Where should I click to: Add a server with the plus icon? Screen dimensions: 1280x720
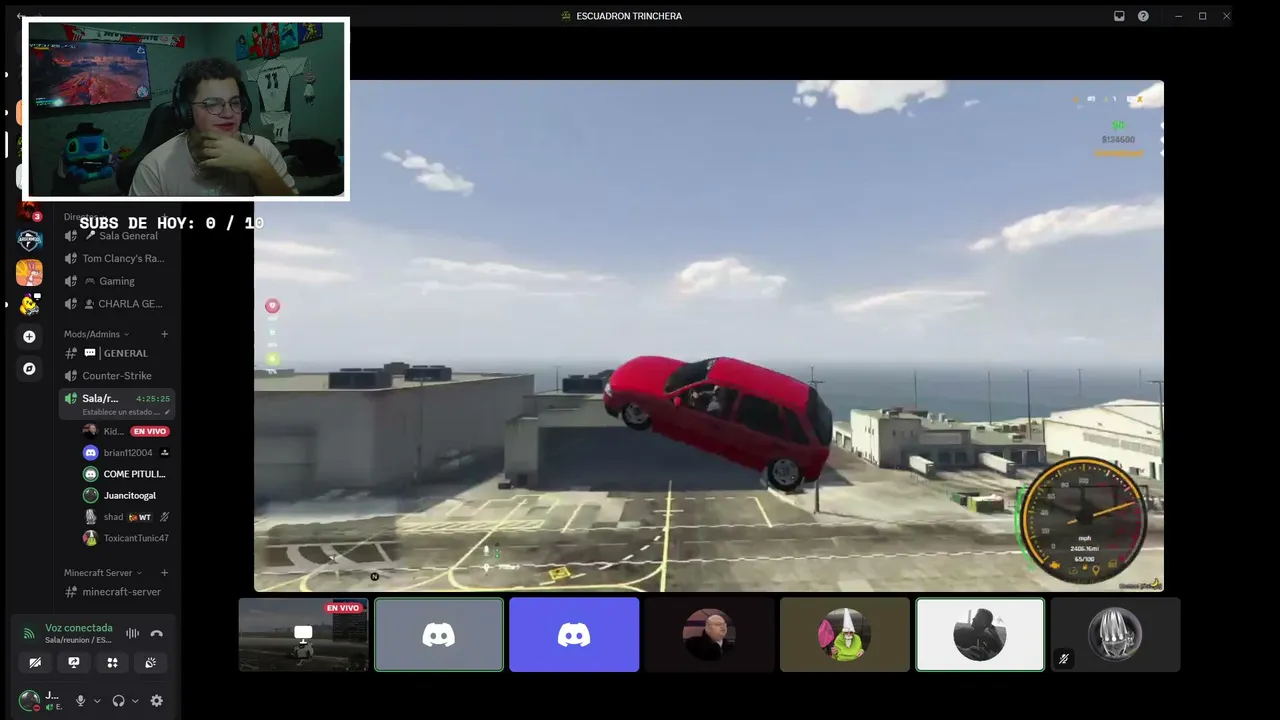coord(29,337)
